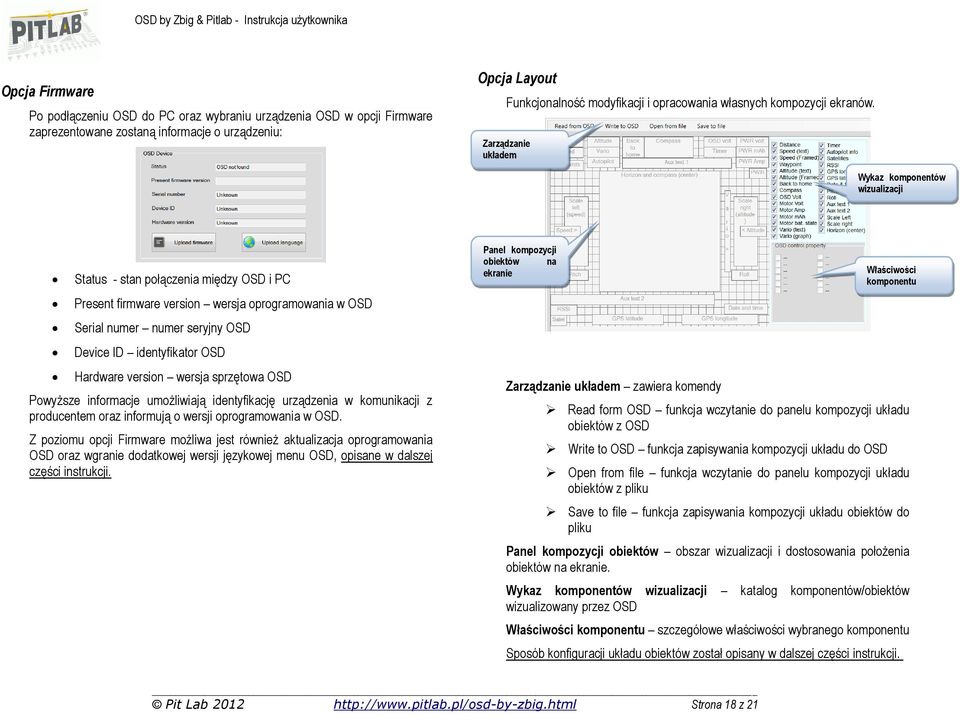Click the OSD control property panel label

[x=800, y=246]
